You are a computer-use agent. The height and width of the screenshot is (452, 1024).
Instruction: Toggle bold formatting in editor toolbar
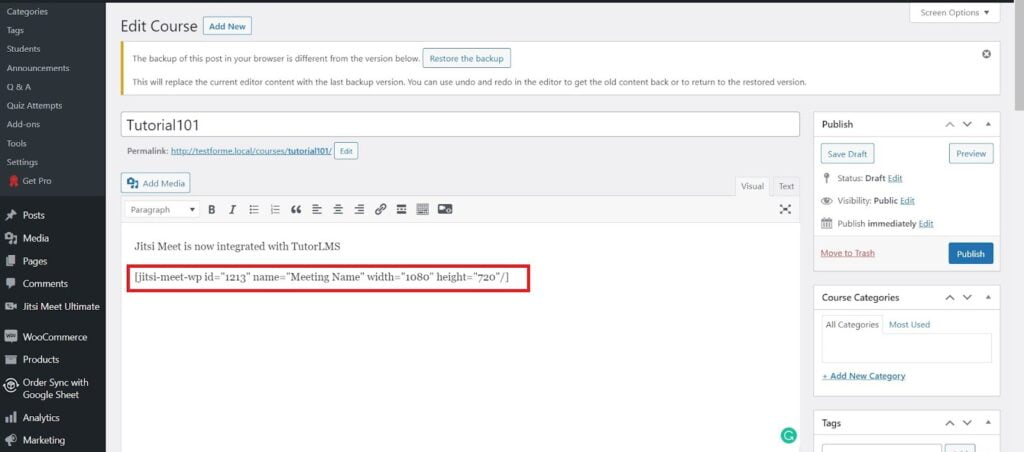point(211,210)
